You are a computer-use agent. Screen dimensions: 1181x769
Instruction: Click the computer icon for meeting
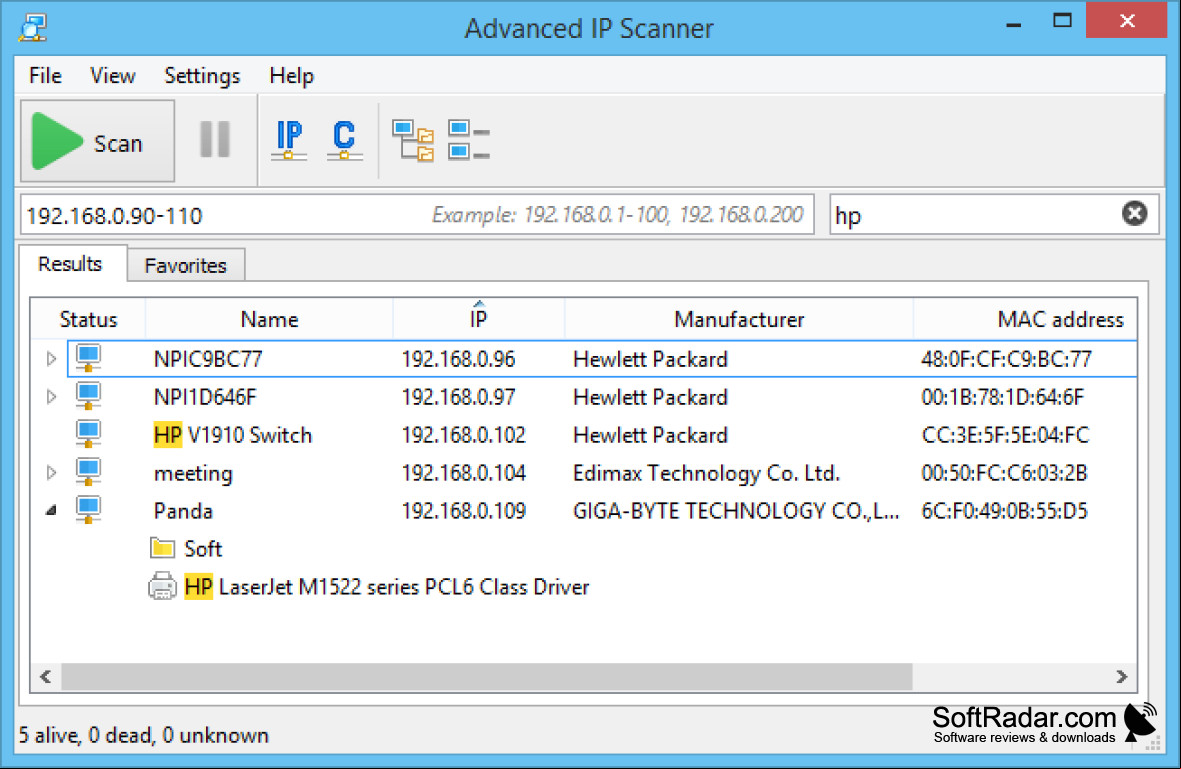tap(88, 471)
